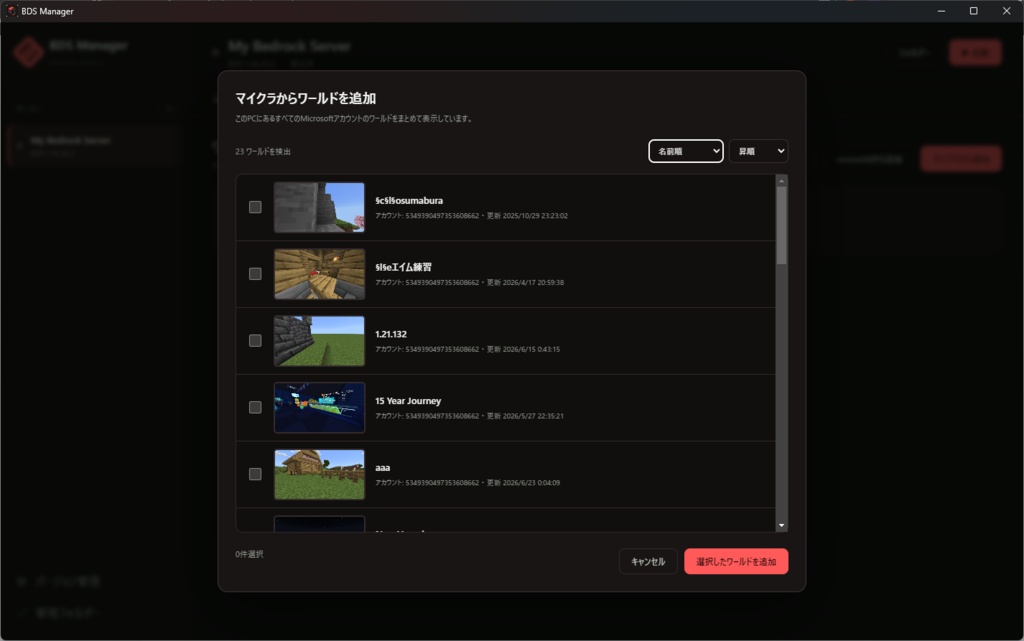Click the 15 Year Journey thumbnail
Viewport: 1024px width, 641px height.
(319, 407)
